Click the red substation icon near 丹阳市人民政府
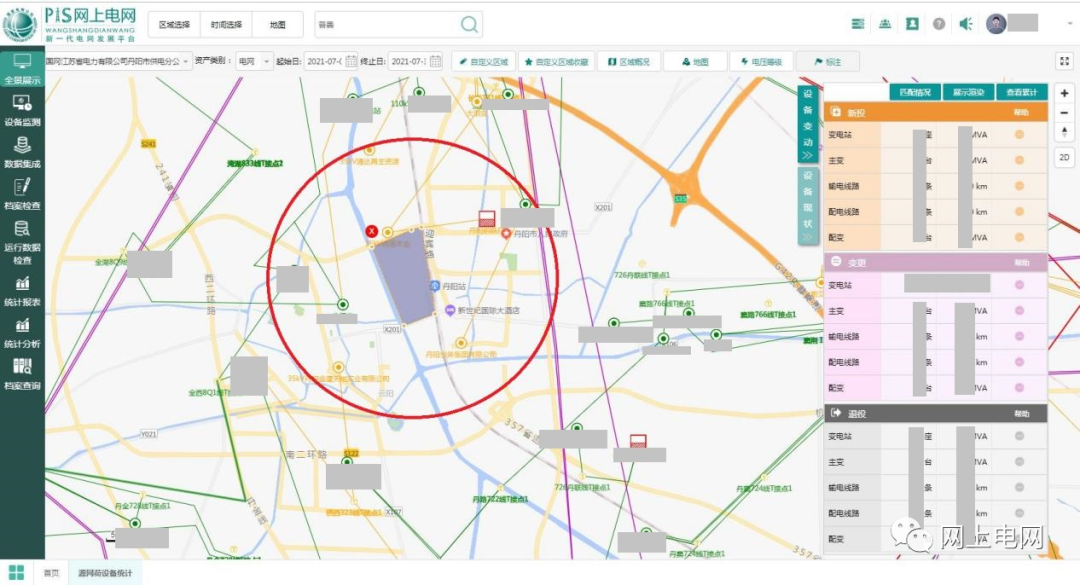The height and width of the screenshot is (585, 1080). click(487, 219)
